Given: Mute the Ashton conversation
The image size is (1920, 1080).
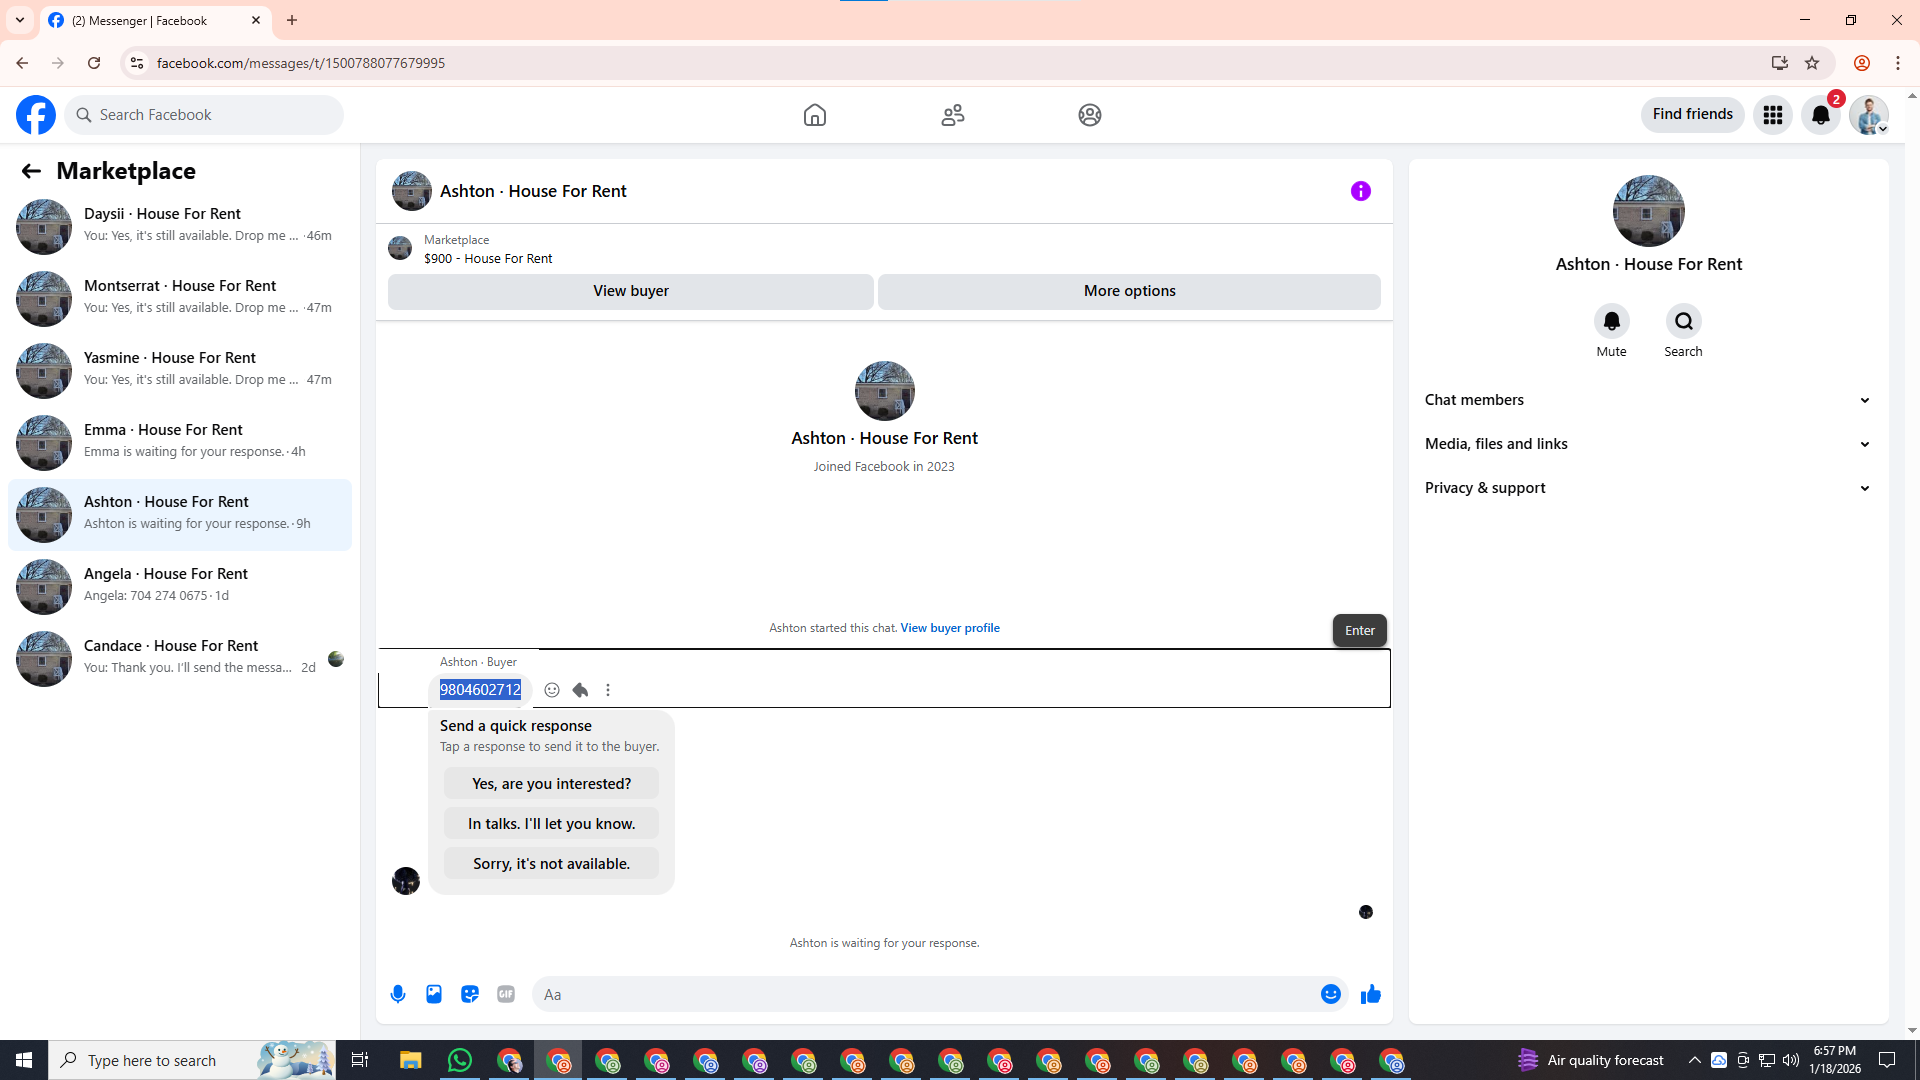Looking at the screenshot, I should (x=1611, y=322).
